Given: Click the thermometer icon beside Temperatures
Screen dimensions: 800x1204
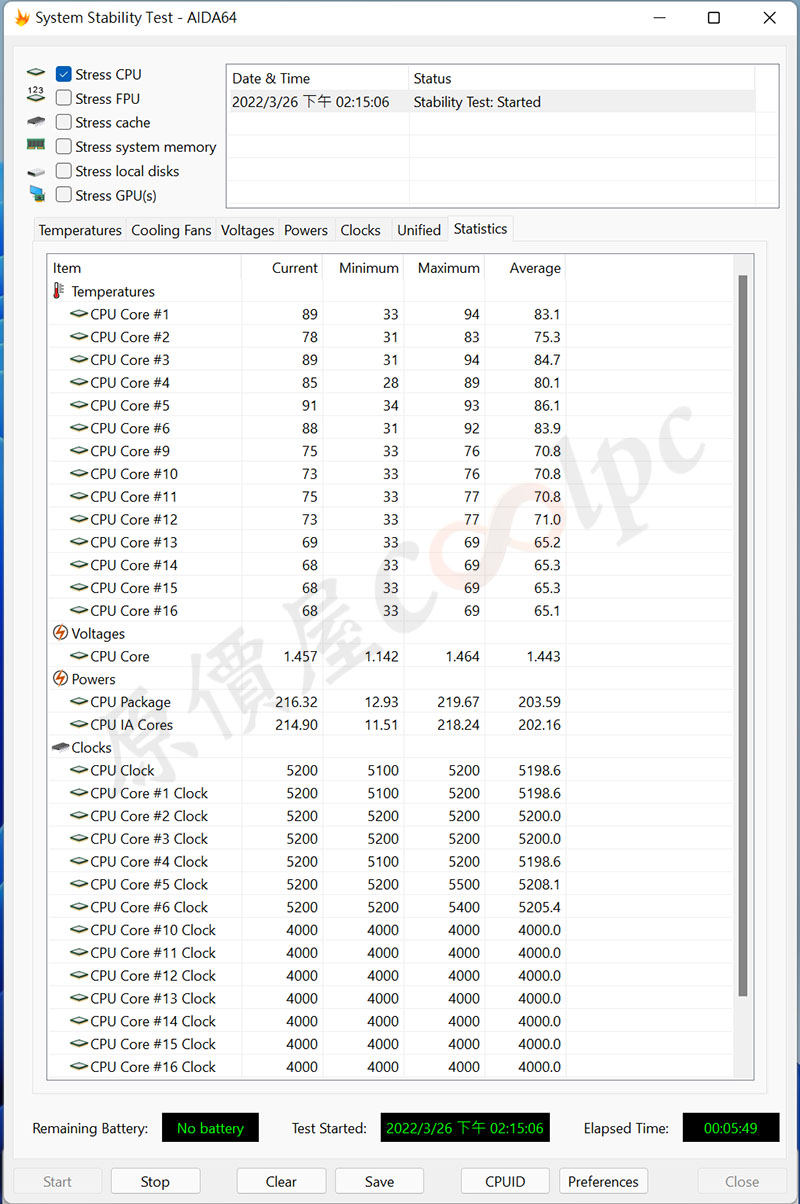Looking at the screenshot, I should pos(59,291).
